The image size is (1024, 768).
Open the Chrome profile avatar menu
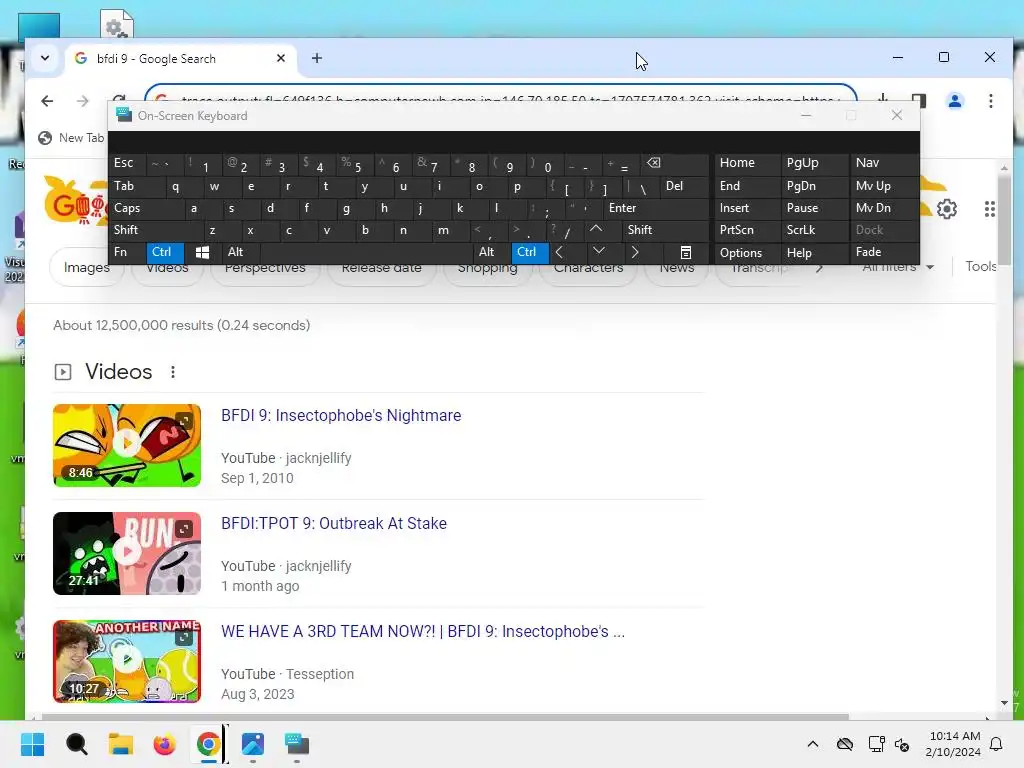(955, 101)
